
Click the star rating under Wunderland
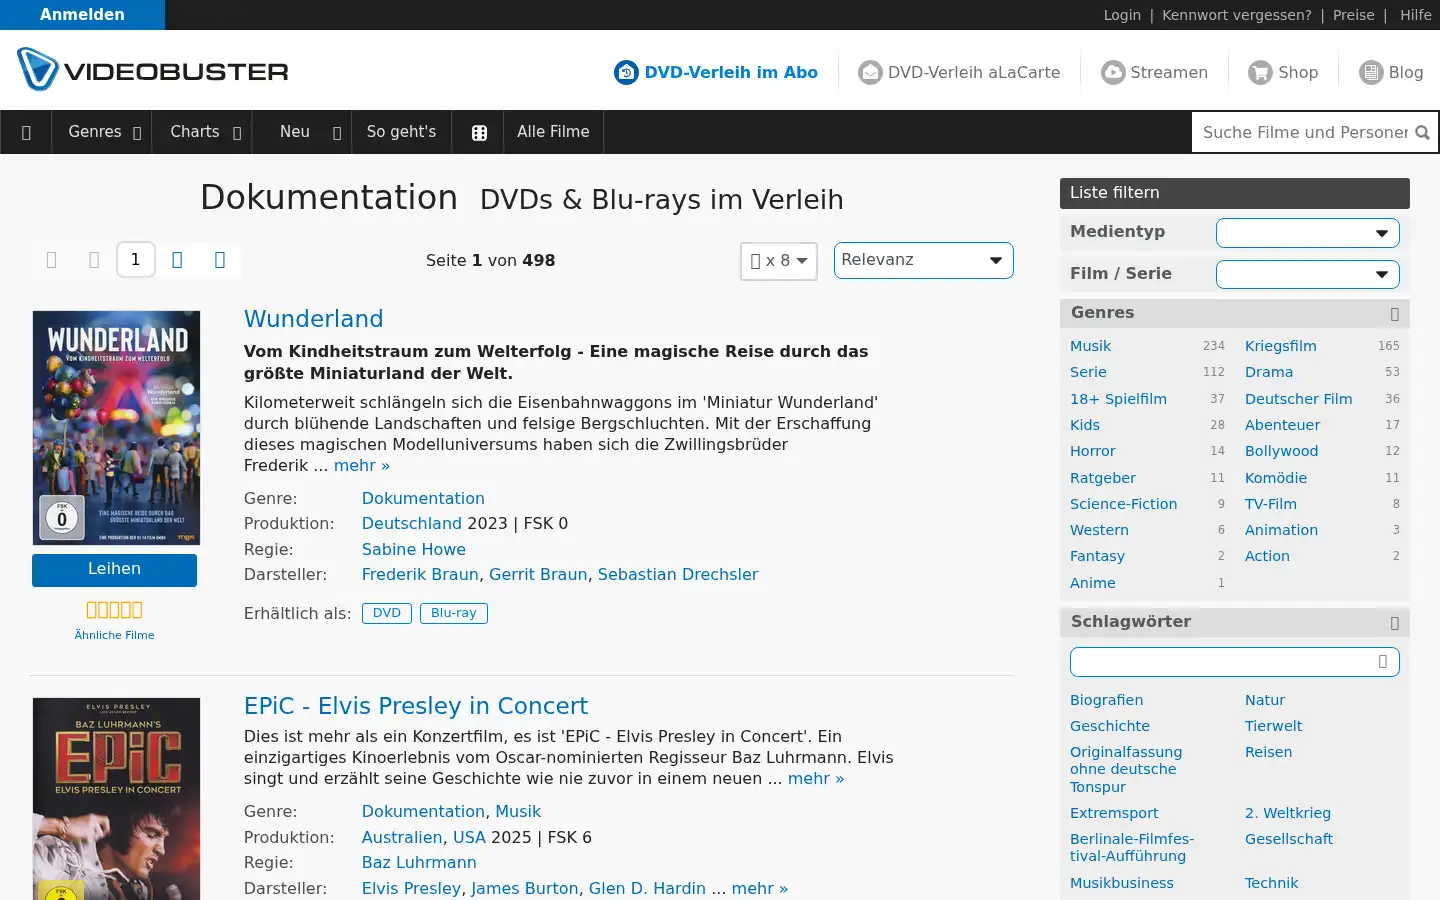click(114, 610)
